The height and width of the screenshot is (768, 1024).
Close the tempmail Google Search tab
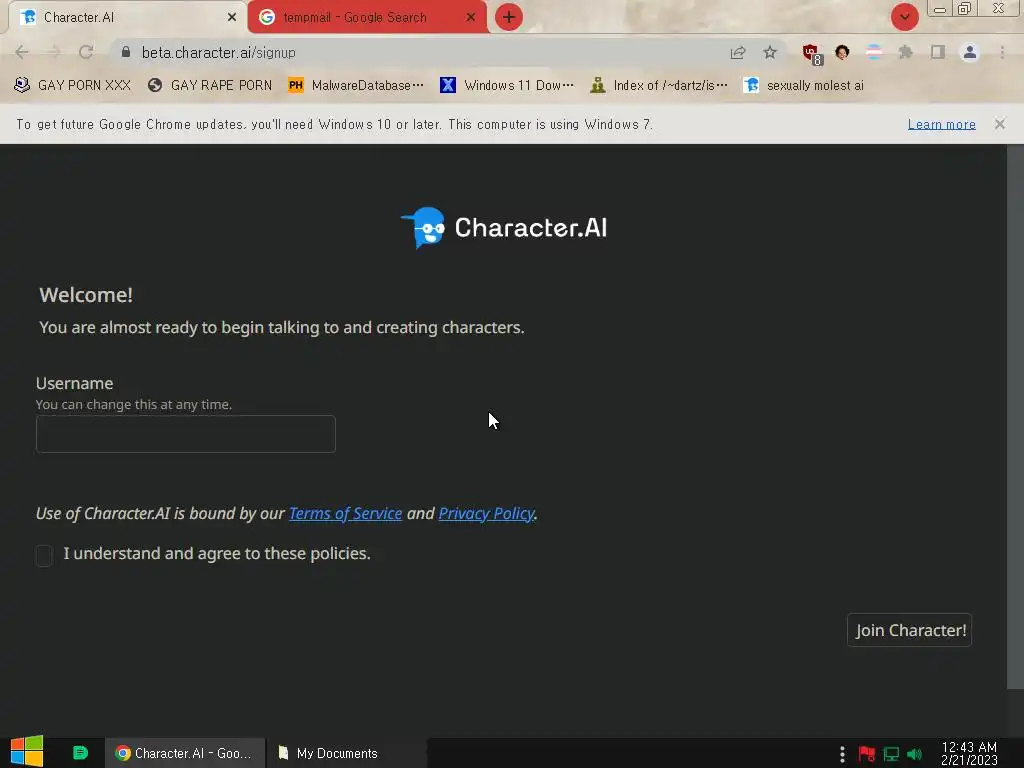coord(471,17)
